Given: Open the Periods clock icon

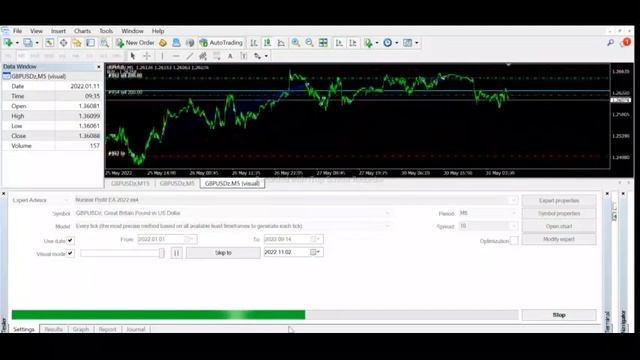Looking at the screenshot, I should click(388, 42).
